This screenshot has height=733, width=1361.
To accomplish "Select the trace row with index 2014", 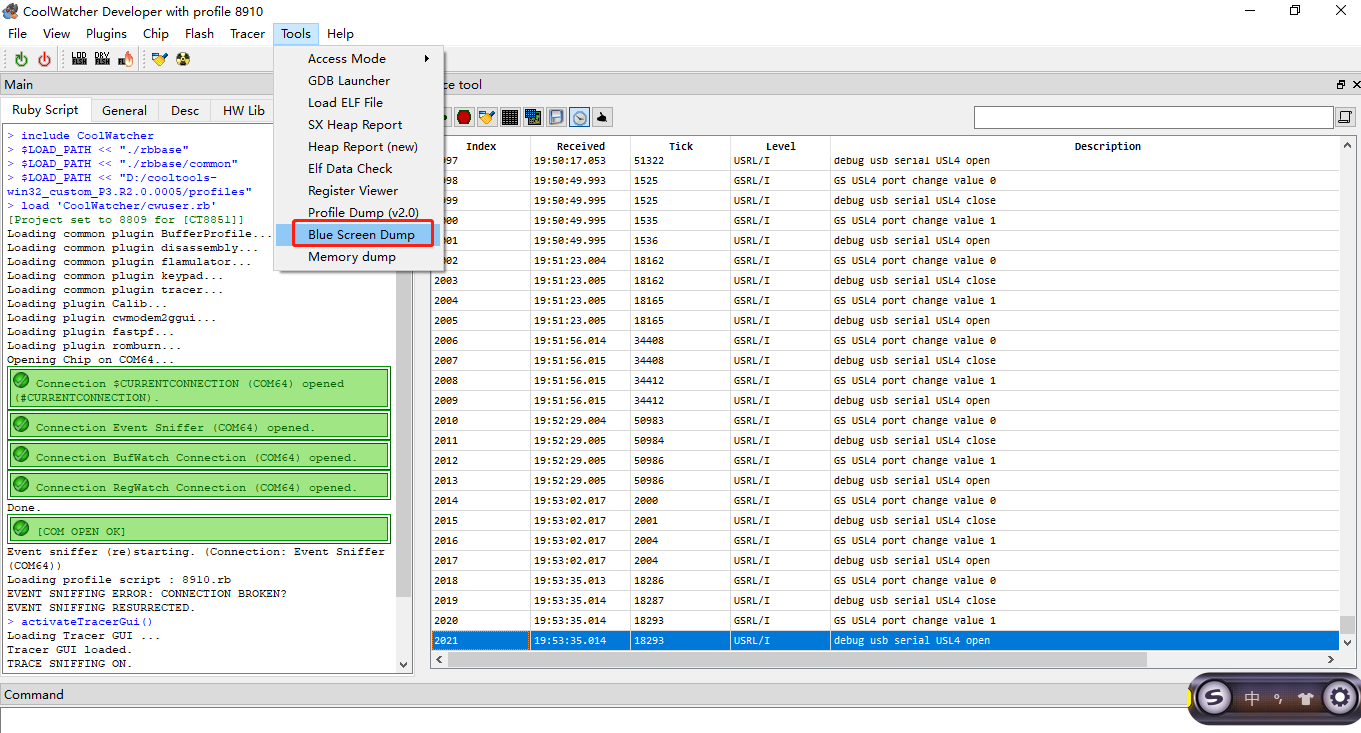I will pos(885,500).
